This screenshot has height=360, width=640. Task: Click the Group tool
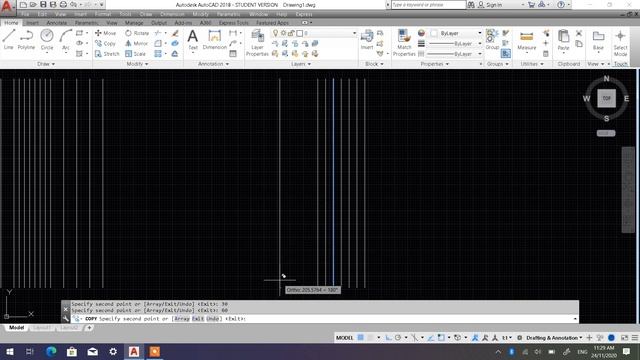point(492,40)
